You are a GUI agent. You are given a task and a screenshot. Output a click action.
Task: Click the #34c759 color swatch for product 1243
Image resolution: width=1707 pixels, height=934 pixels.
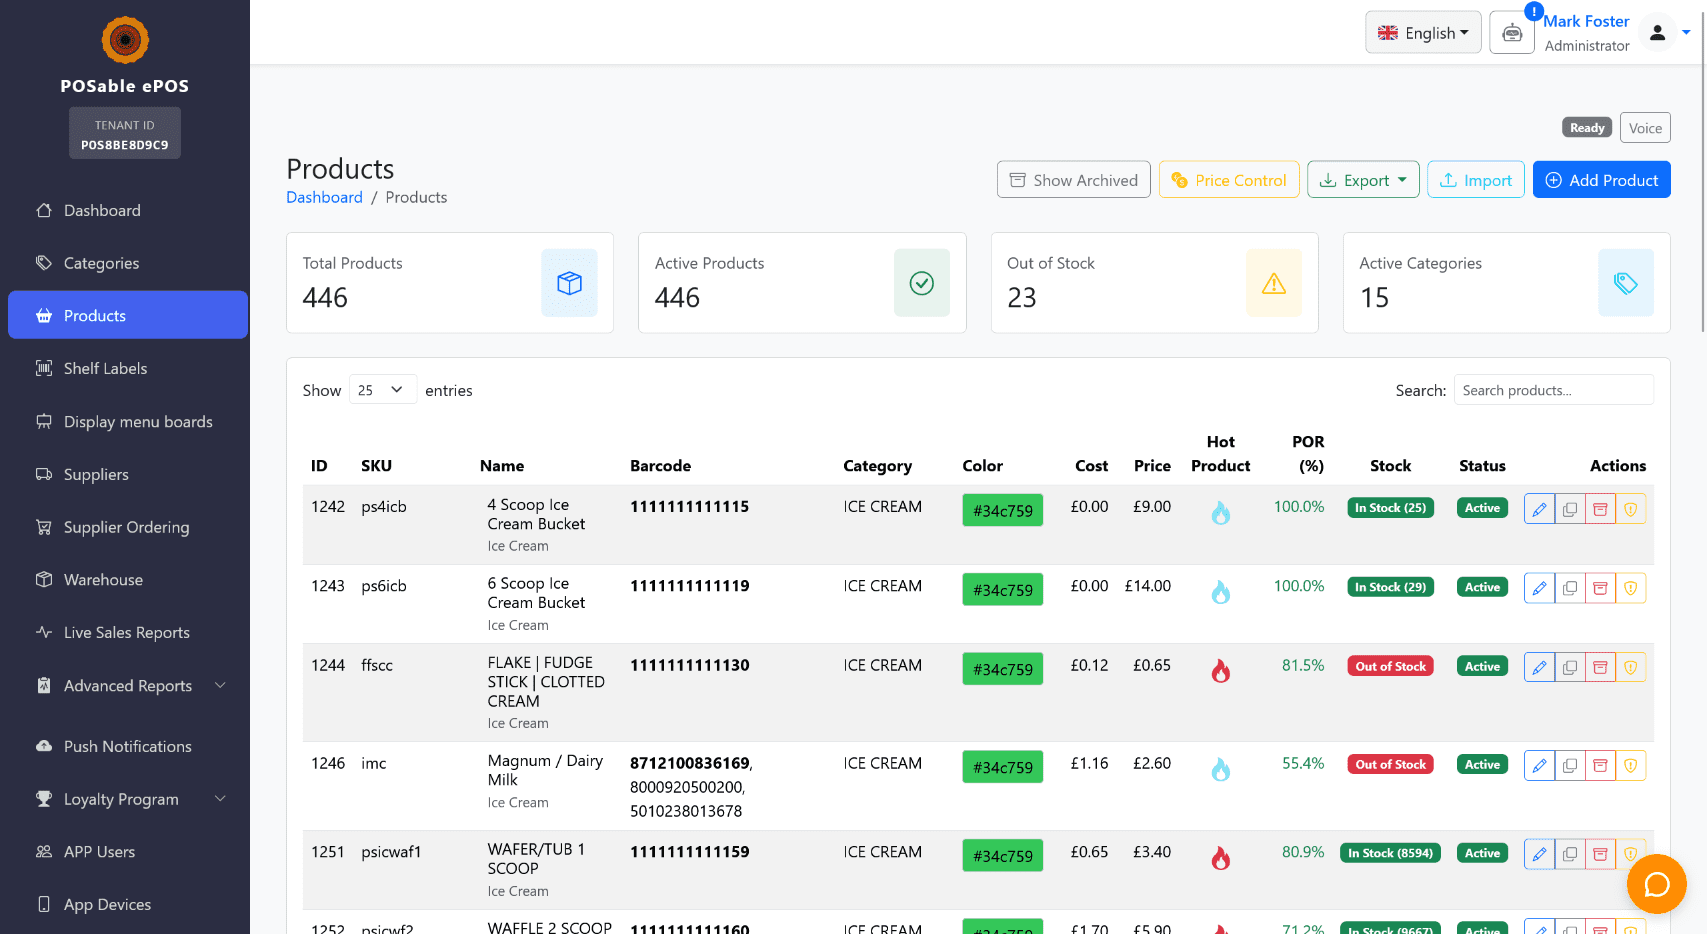tap(1002, 590)
